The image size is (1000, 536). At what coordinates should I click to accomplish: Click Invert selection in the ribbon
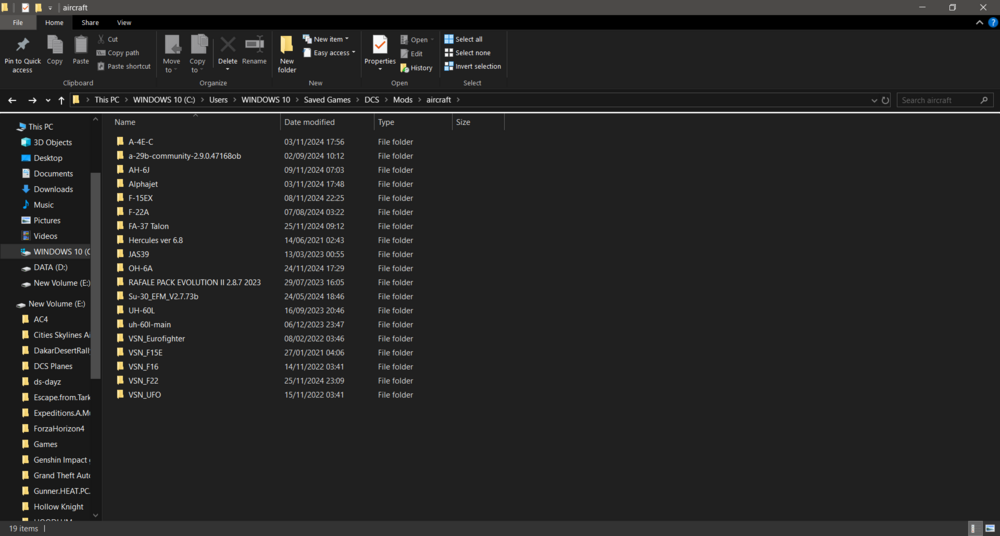point(473,66)
